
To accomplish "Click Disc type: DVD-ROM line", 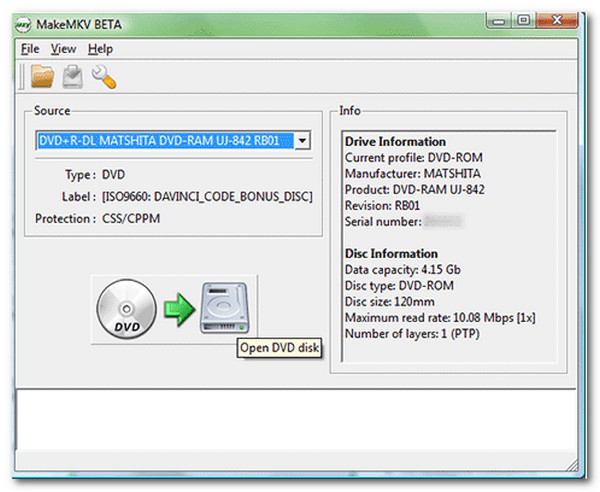I will click(399, 286).
